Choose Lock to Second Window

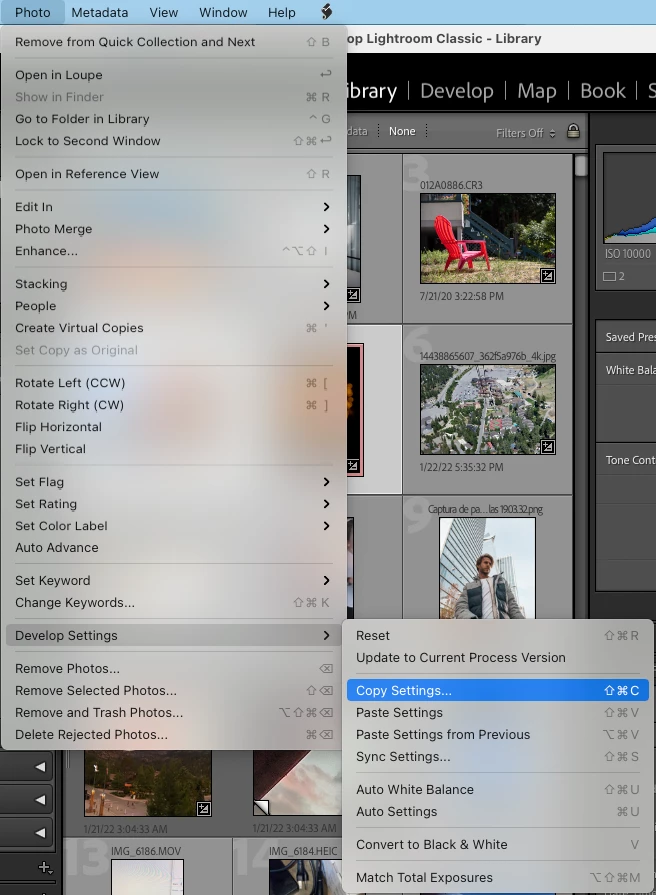coord(172,140)
